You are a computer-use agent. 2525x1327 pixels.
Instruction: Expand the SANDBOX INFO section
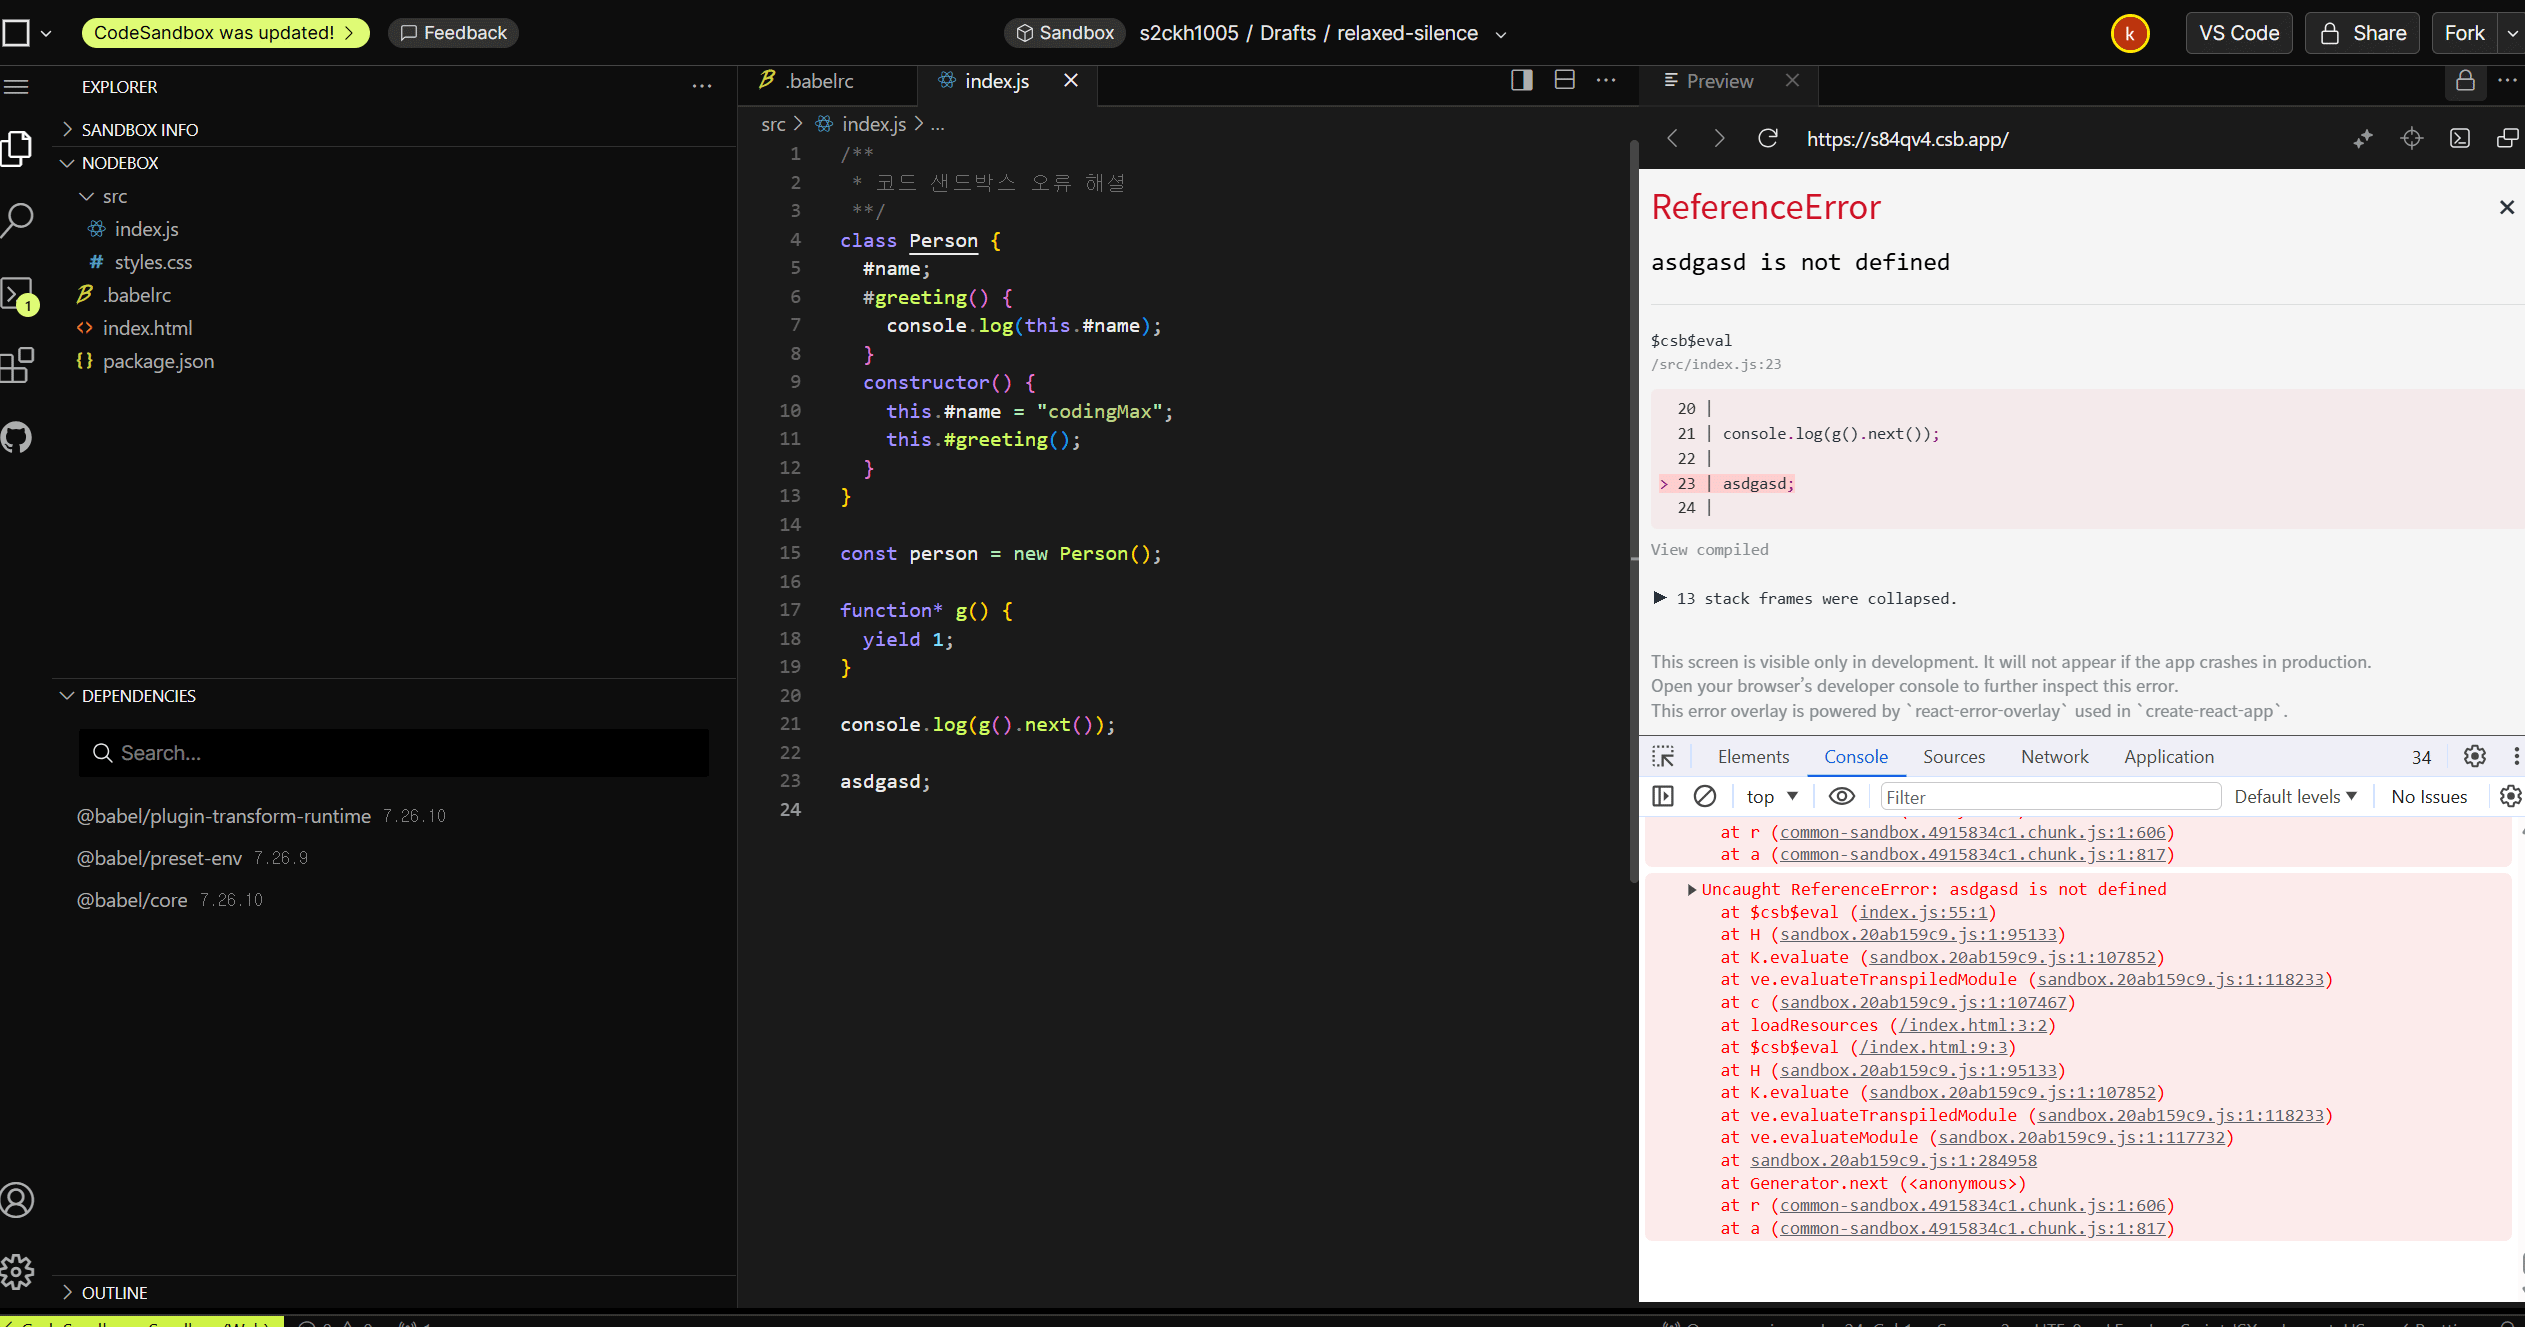tap(139, 129)
